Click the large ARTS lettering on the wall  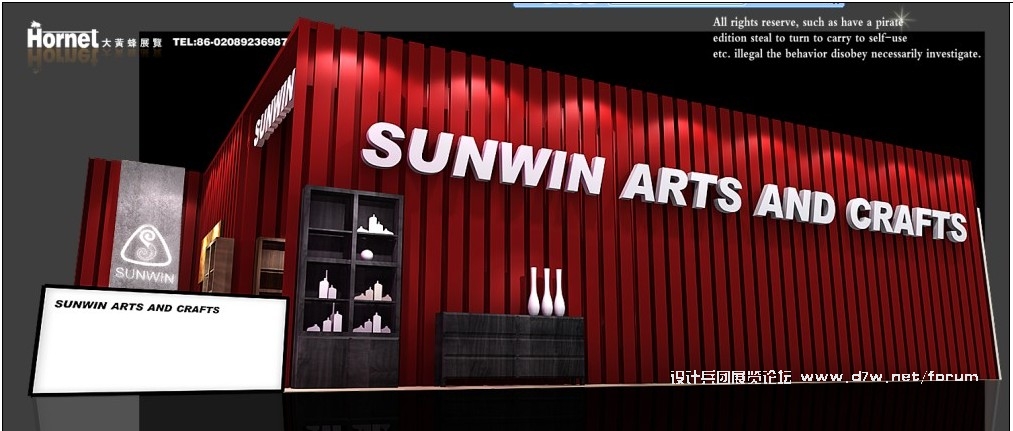click(681, 187)
